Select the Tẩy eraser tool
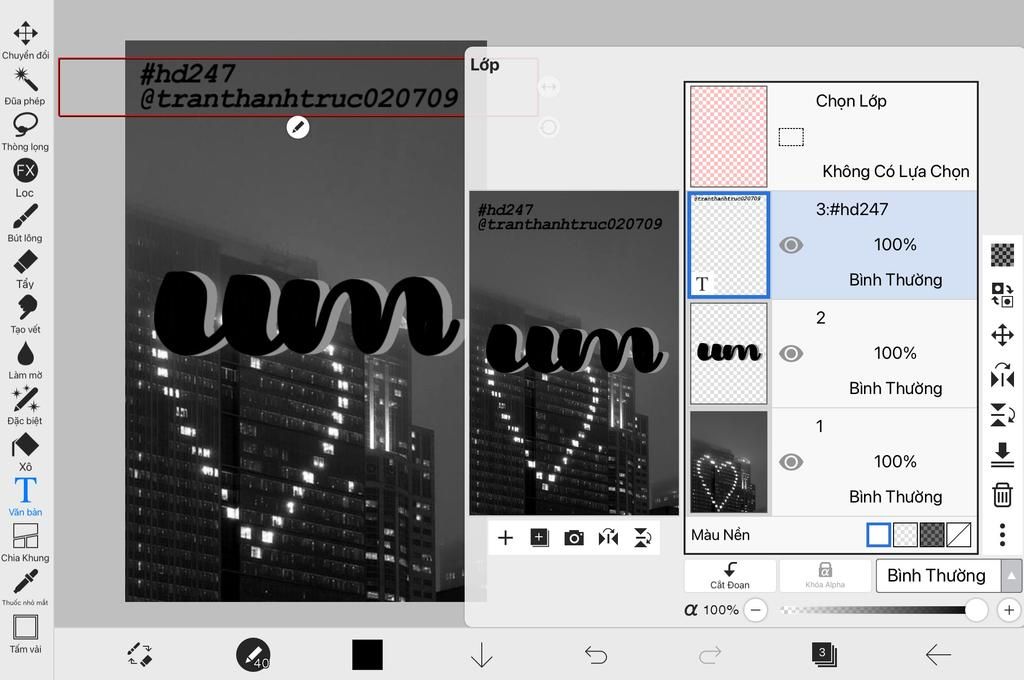This screenshot has height=680, width=1024. pos(25,268)
